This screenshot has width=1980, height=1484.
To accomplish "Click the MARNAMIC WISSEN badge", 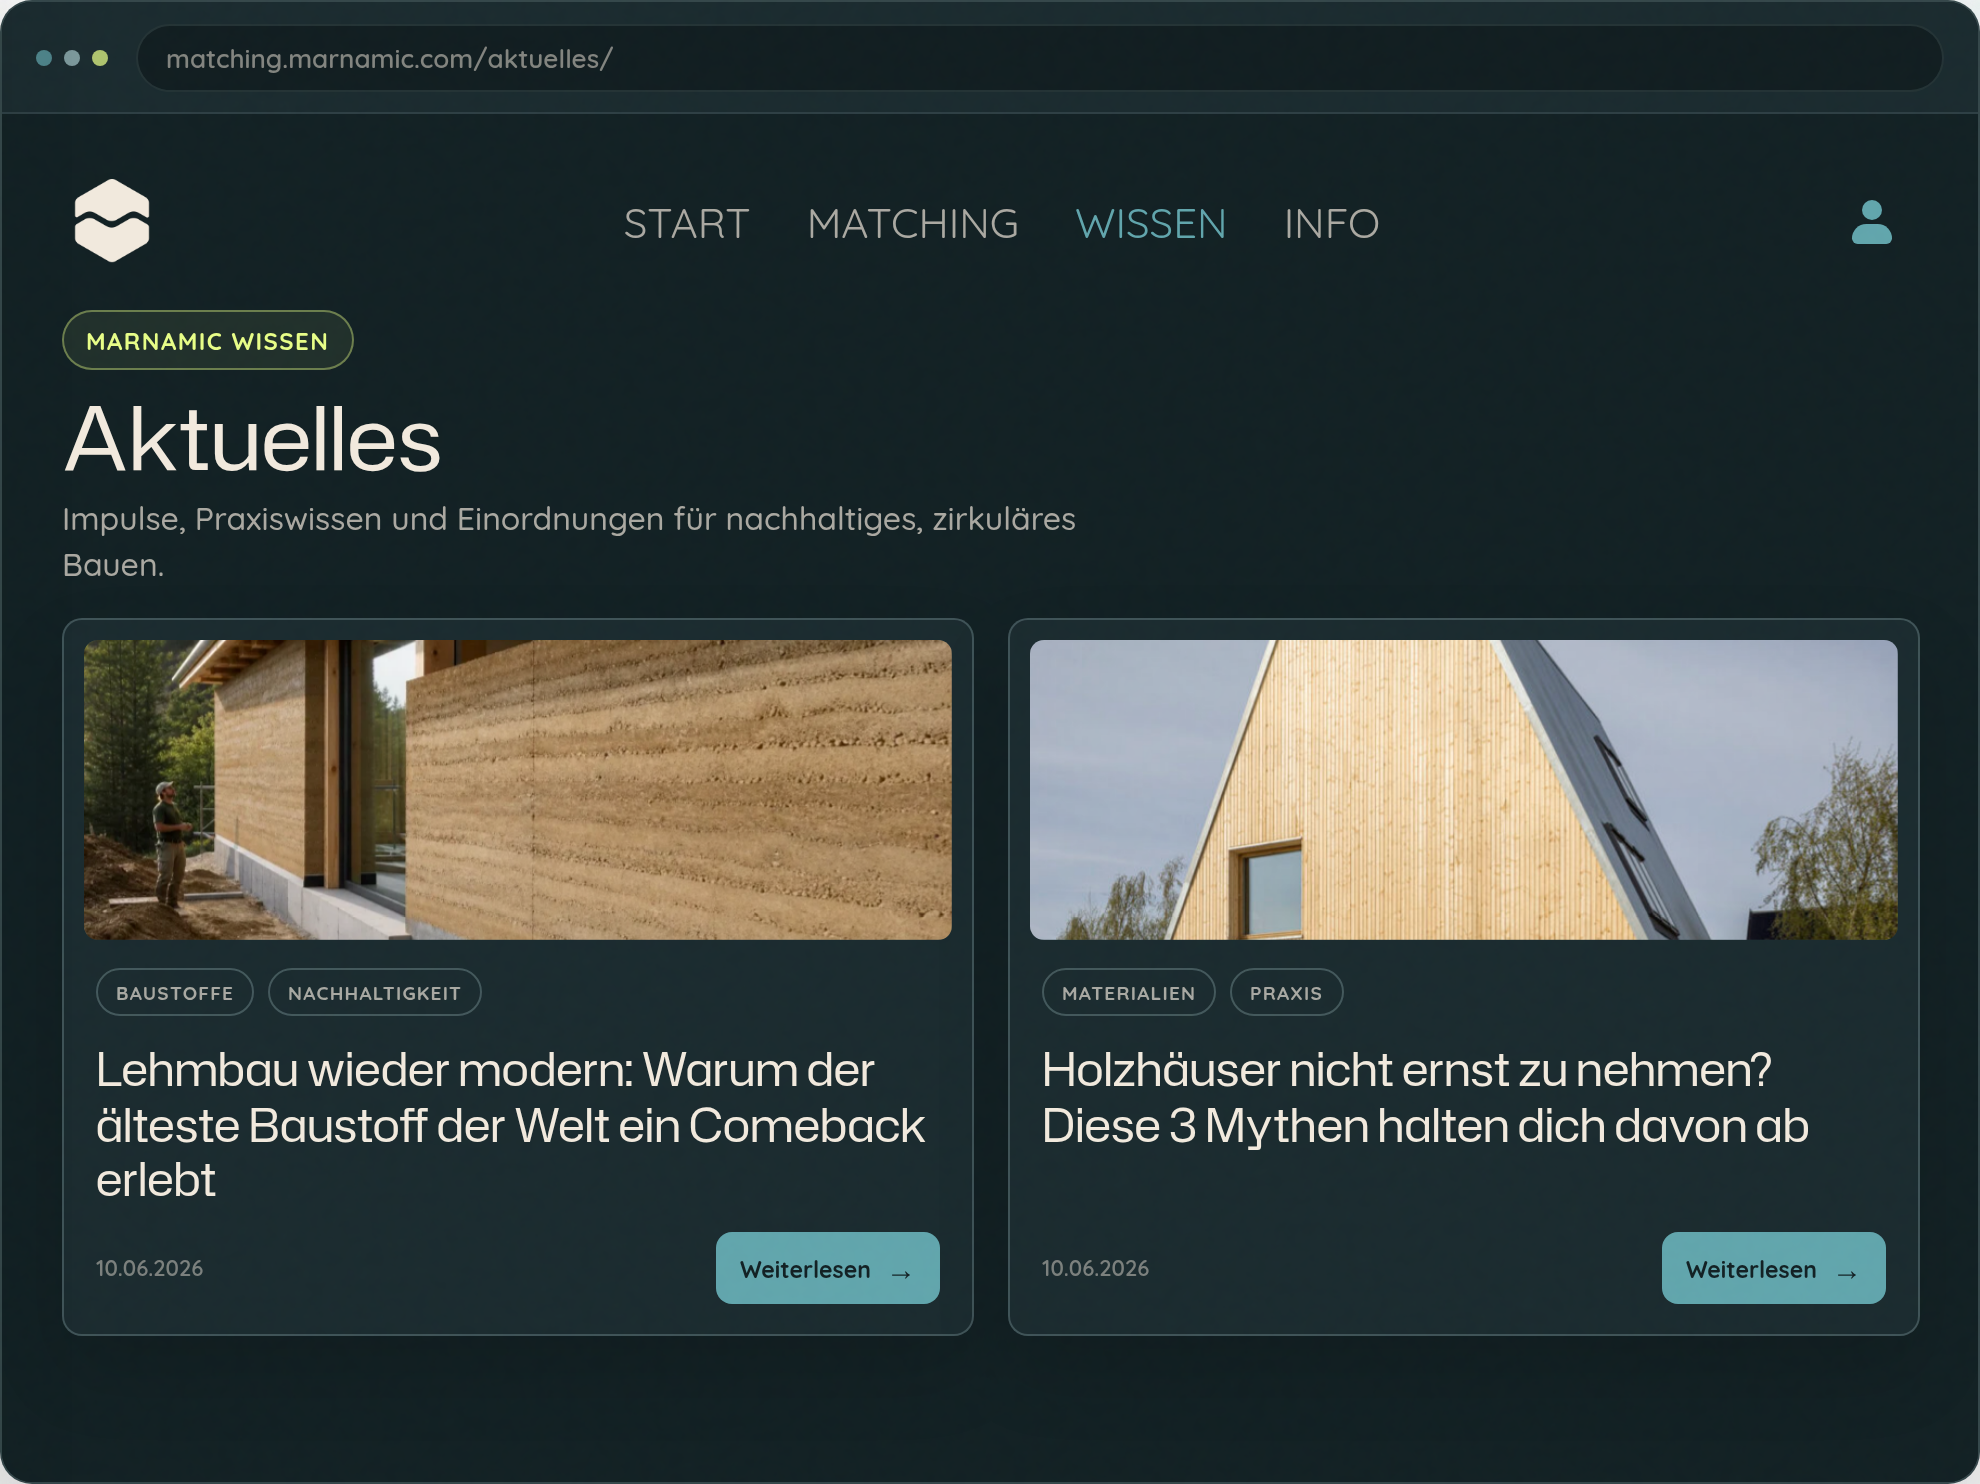I will click(x=208, y=341).
